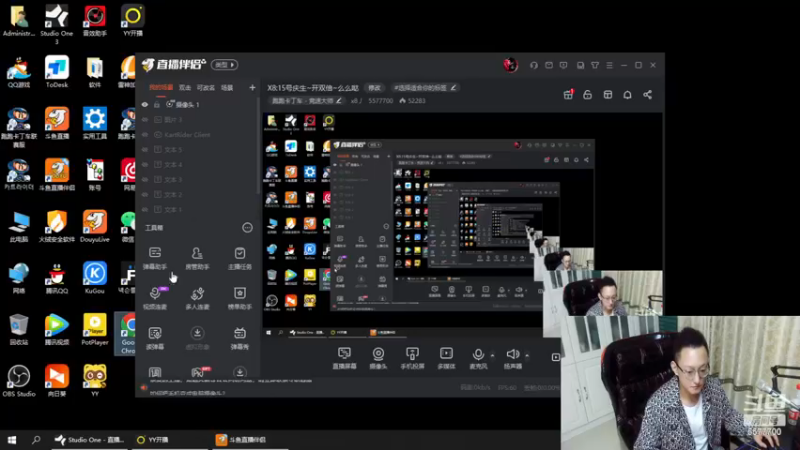Open the OBS Studio desktop icon
800x450 pixels.
pyautogui.click(x=19, y=381)
